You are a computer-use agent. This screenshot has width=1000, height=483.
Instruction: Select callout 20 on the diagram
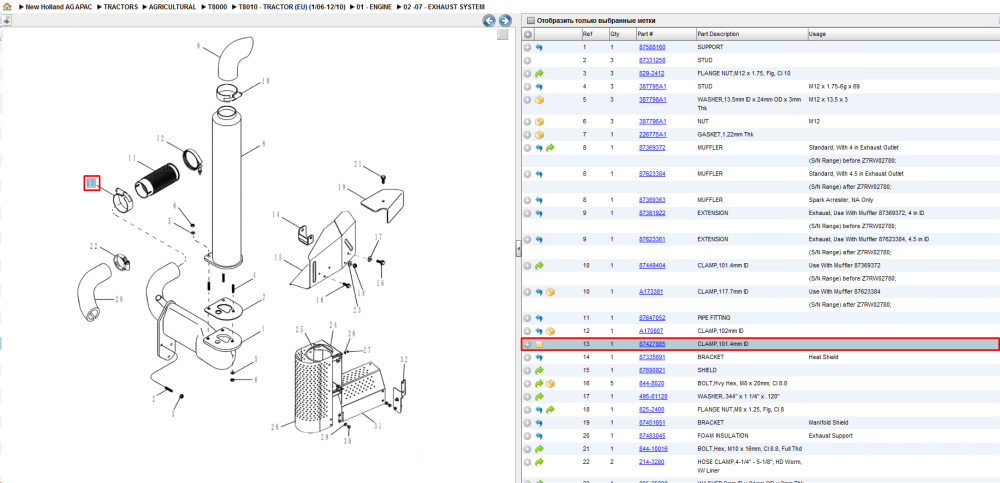[x=119, y=298]
